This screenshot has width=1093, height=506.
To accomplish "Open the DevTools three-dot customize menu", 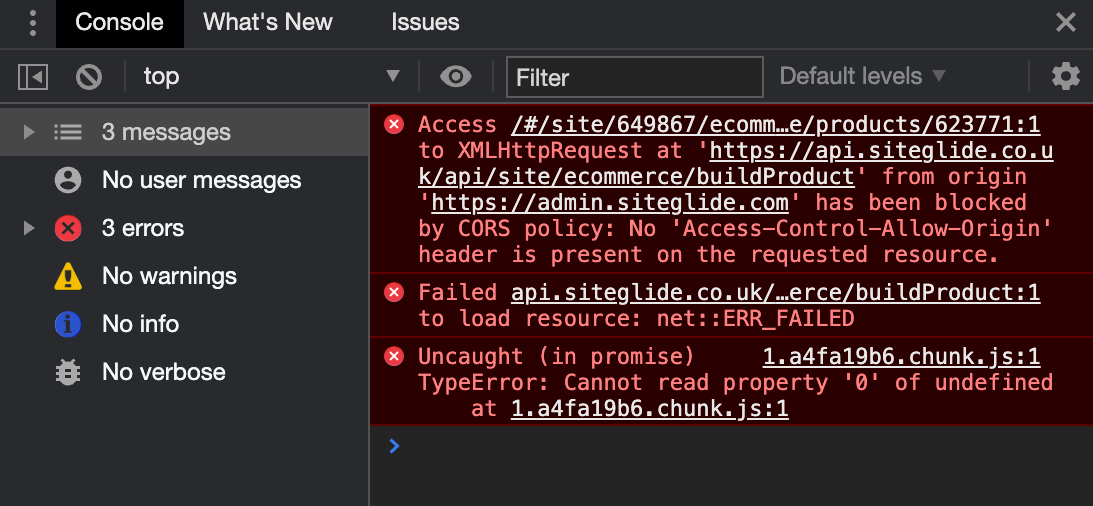I will point(32,23).
